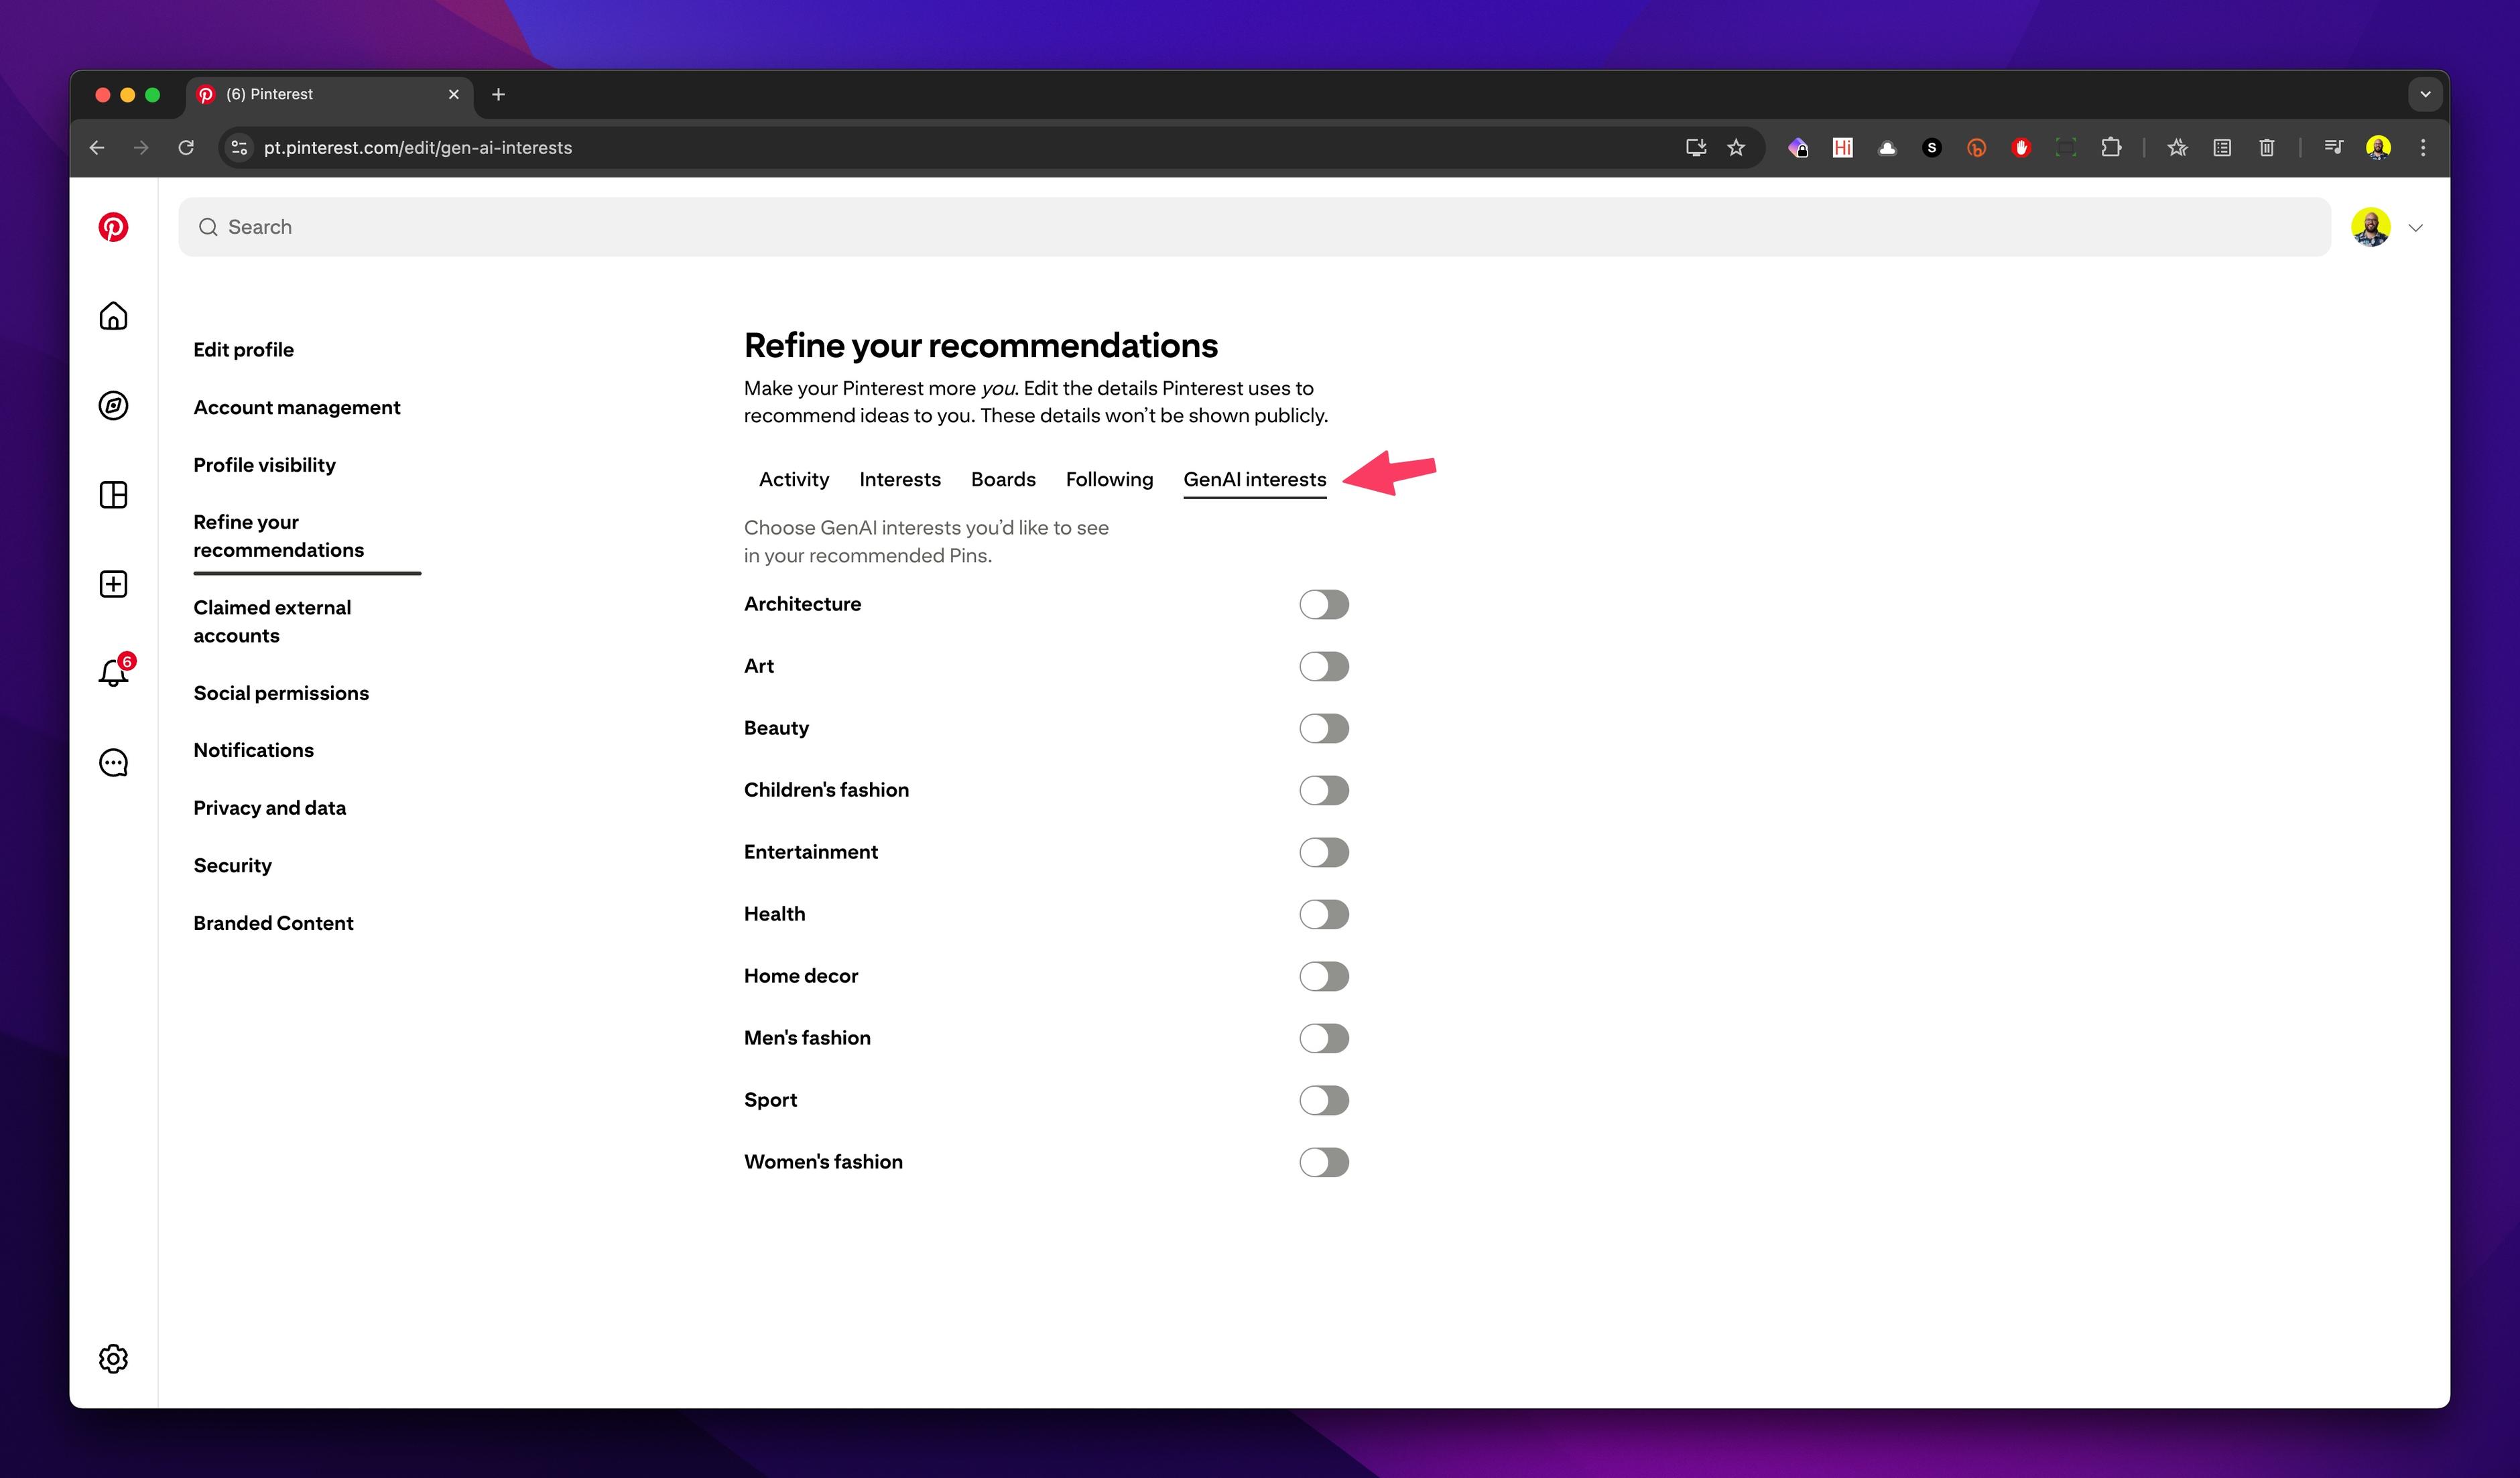
Task: Open the Home feed icon
Action: pyautogui.click(x=113, y=316)
